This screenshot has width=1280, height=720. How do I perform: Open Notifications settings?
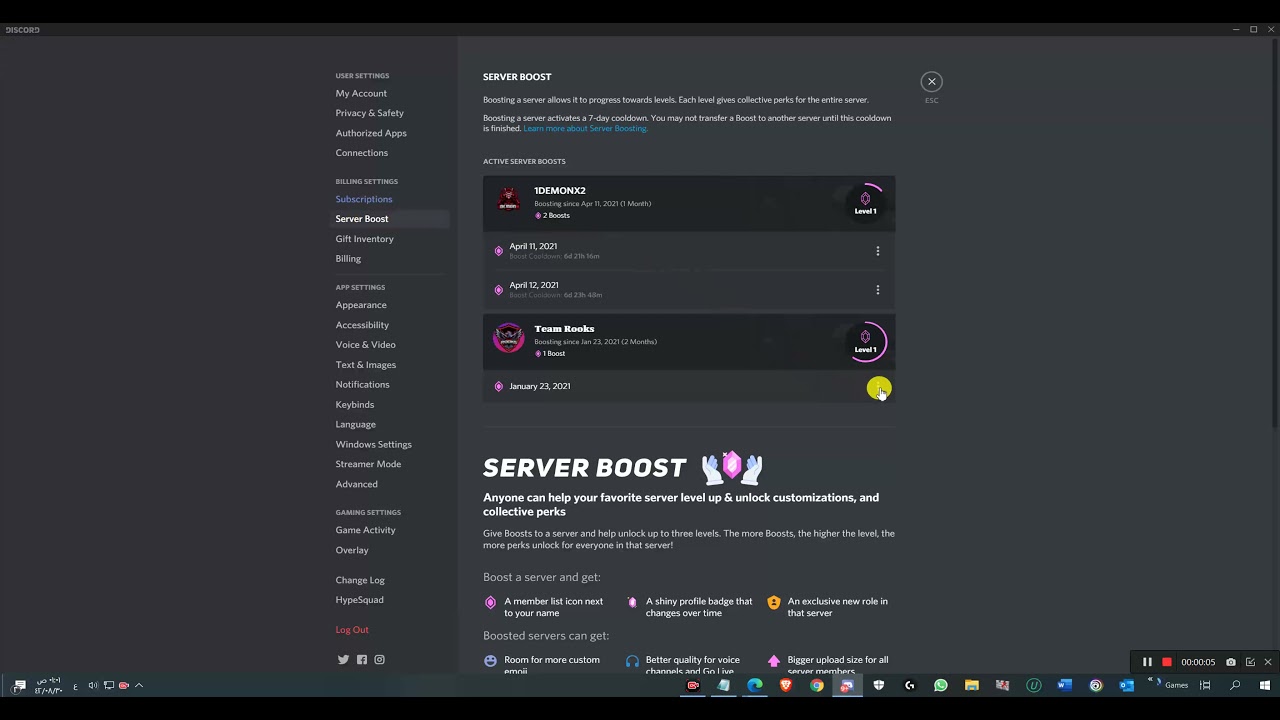coord(362,385)
